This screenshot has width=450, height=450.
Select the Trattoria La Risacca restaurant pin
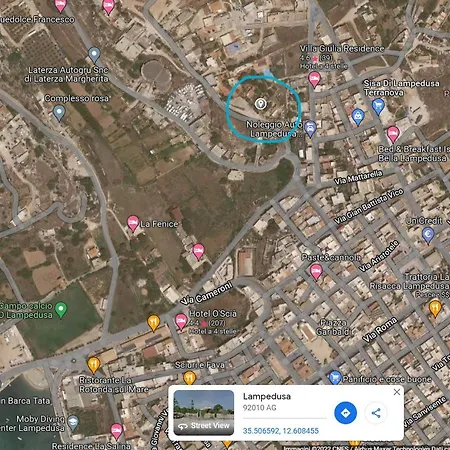coord(435,308)
